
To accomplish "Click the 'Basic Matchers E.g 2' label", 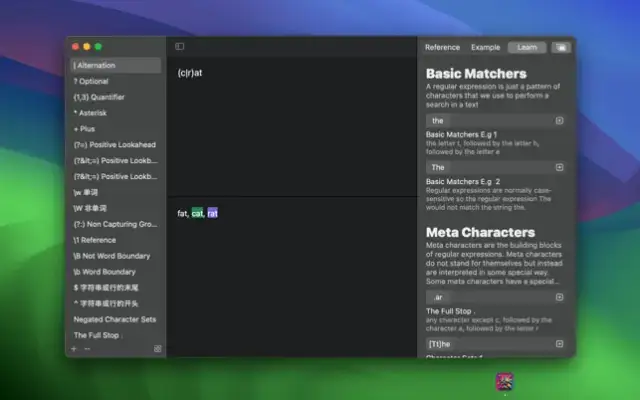I will pyautogui.click(x=463, y=181).
